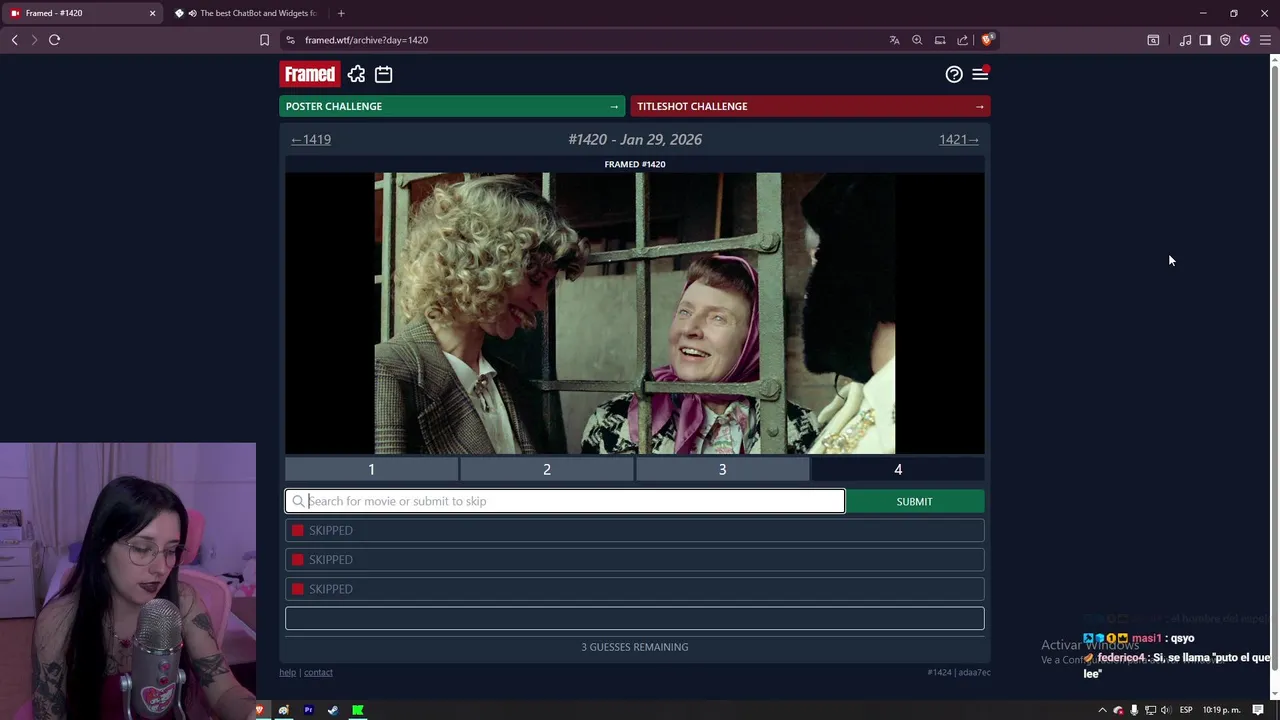The width and height of the screenshot is (1280, 720).
Task: Switch to the Framed #1420 browser tab
Action: 80,13
